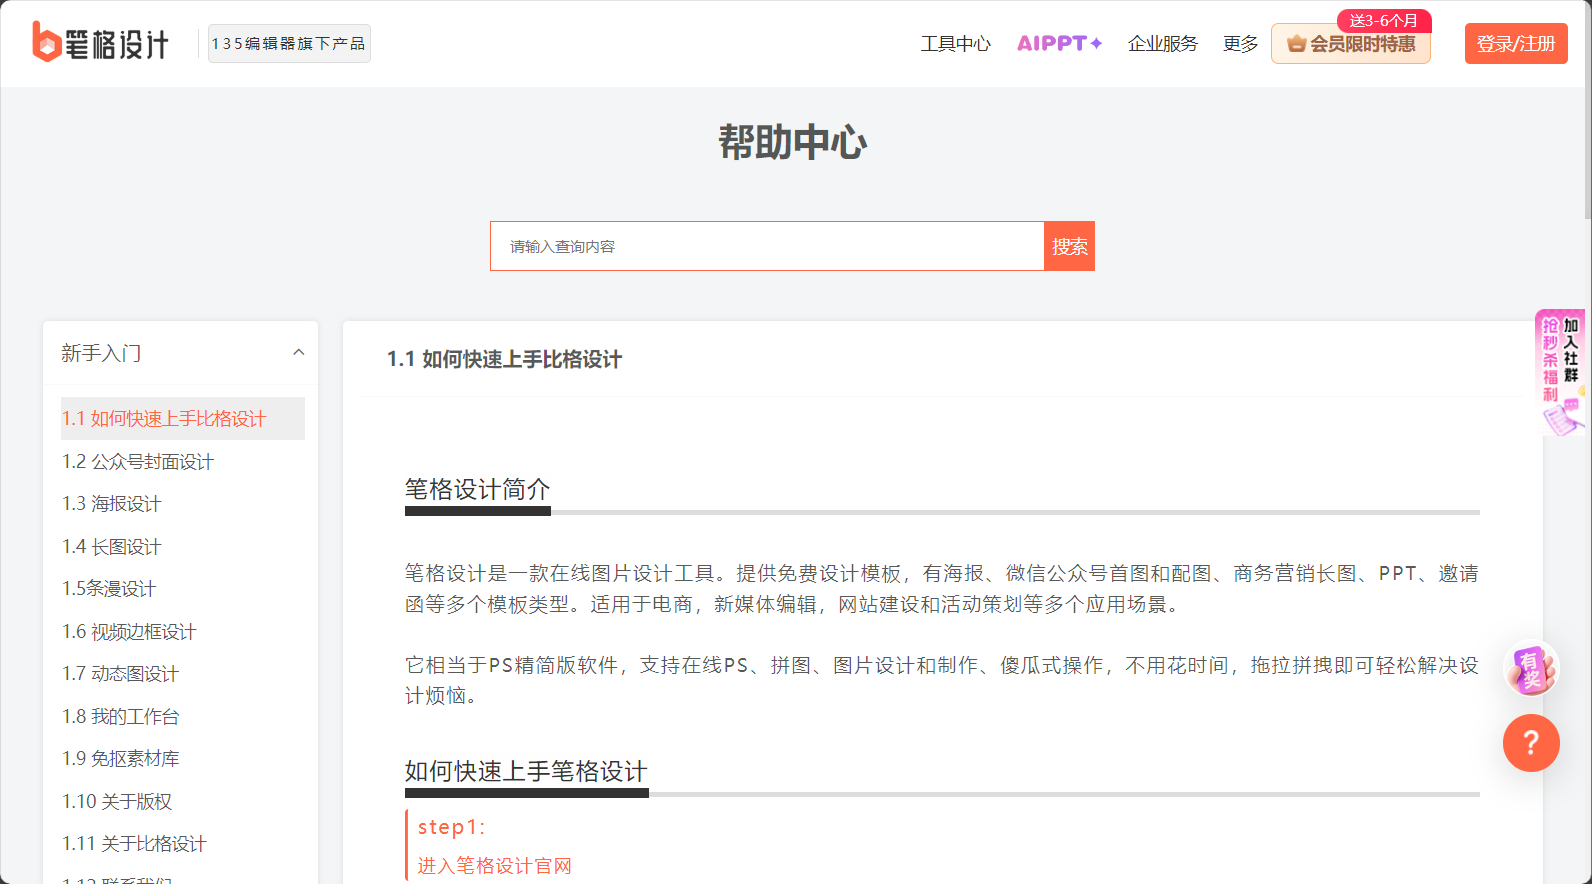
Task: Click the 搜索 button
Action: tap(1069, 246)
